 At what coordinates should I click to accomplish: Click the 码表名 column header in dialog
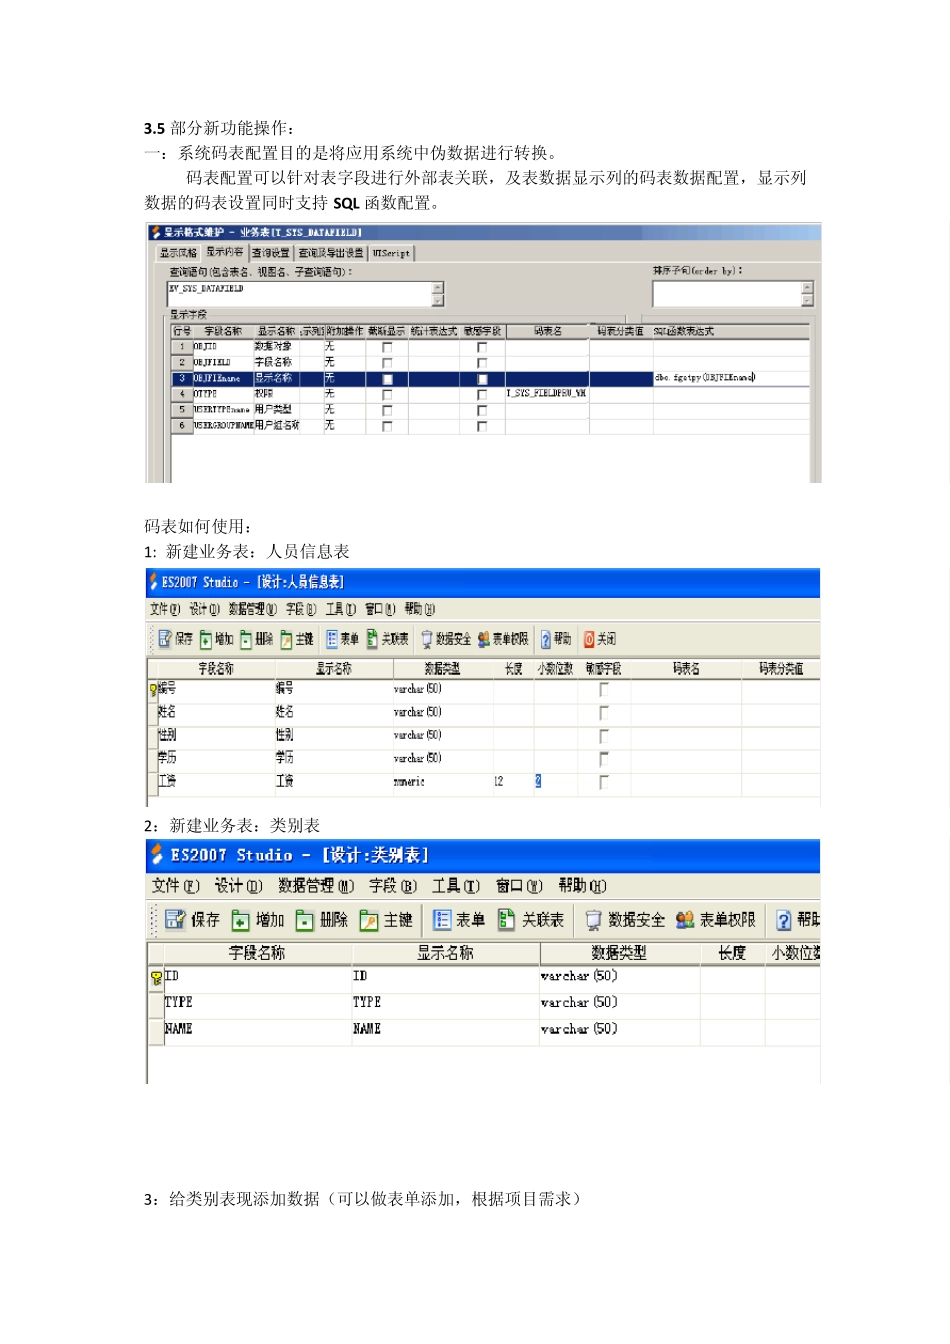tap(547, 331)
